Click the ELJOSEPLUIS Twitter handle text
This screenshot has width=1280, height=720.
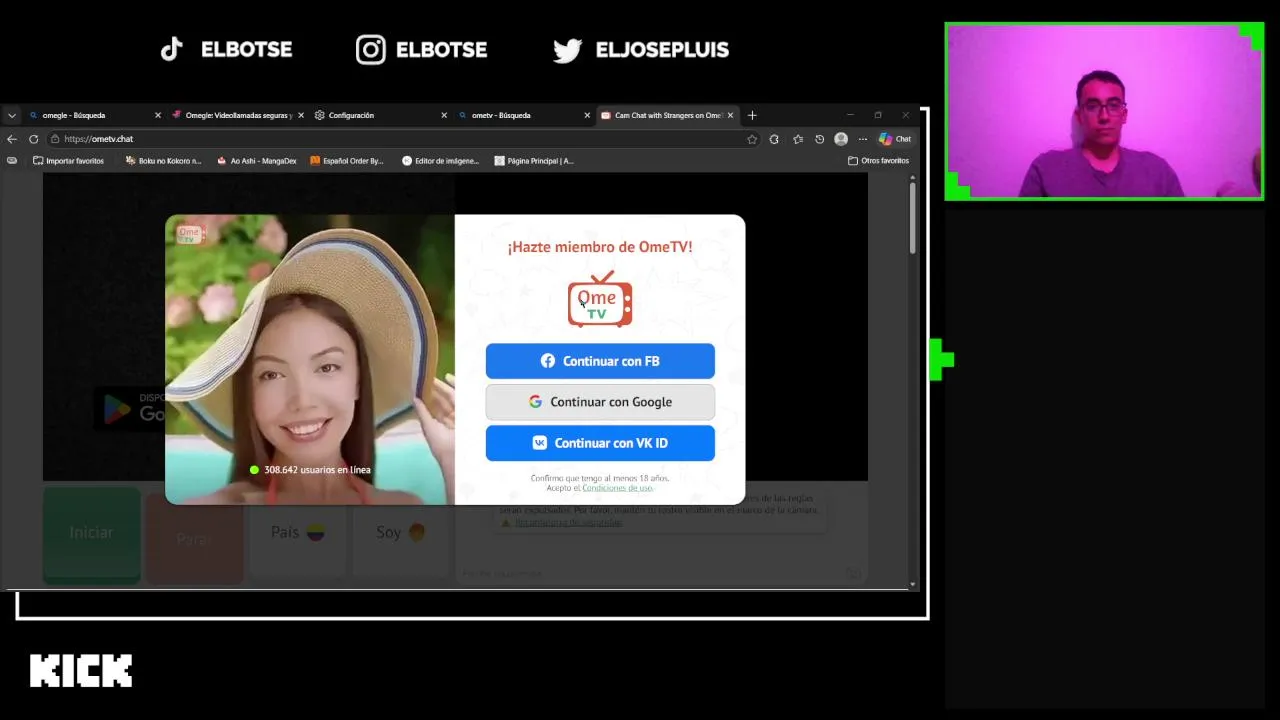(x=662, y=50)
